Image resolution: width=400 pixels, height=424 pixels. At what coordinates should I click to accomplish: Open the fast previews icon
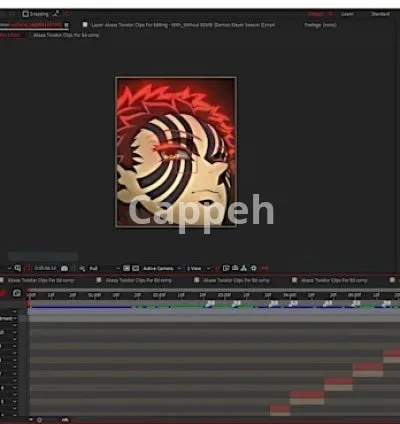coord(226,268)
